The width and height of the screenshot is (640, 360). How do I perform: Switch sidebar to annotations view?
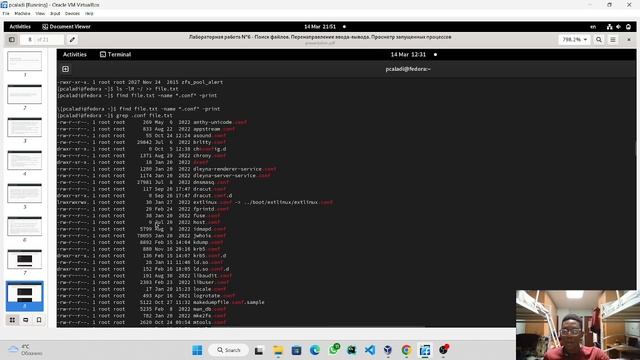click(26, 320)
